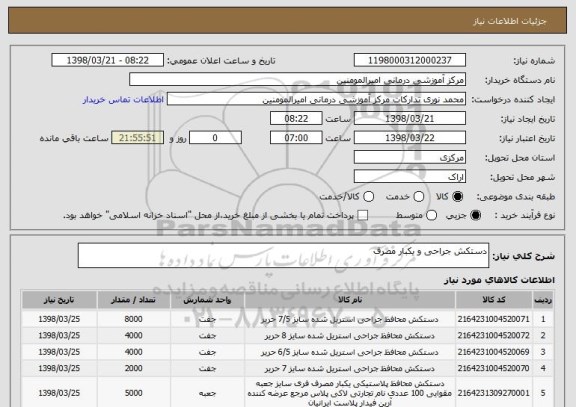Select the جزیی purchase type radio
Image resolution: width=576 pixels, height=407 pixels.
475,216
